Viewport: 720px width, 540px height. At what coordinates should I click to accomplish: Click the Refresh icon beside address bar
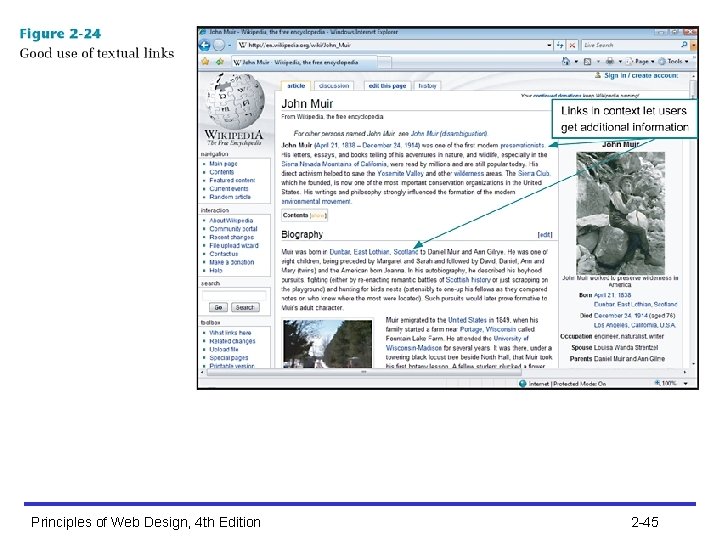point(560,45)
